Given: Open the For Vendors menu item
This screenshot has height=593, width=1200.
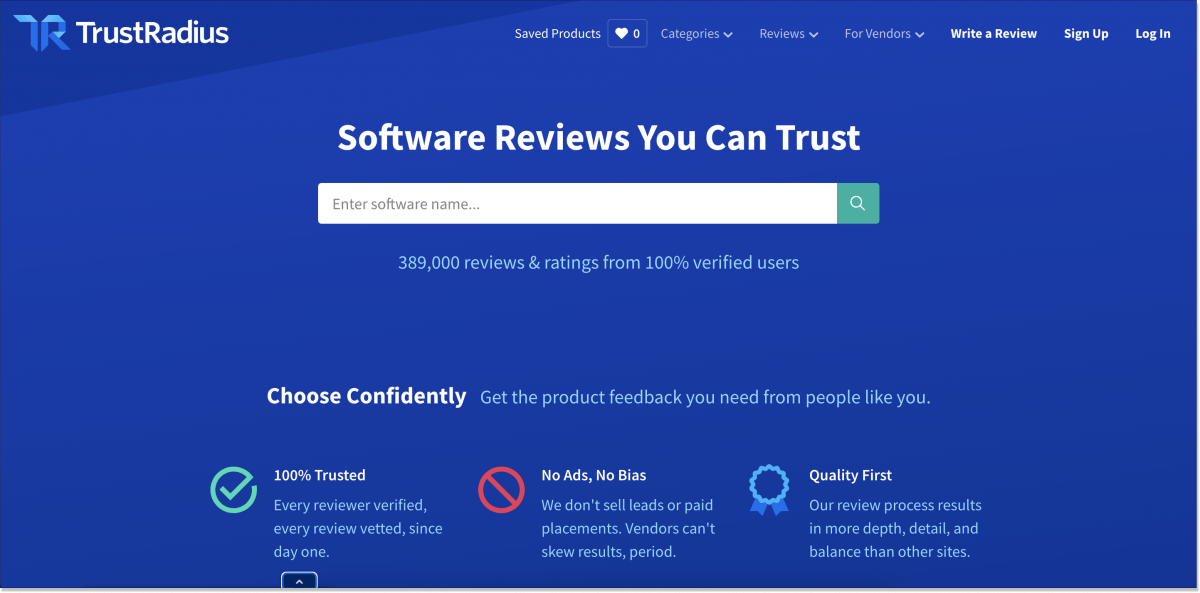Looking at the screenshot, I should pos(878,33).
